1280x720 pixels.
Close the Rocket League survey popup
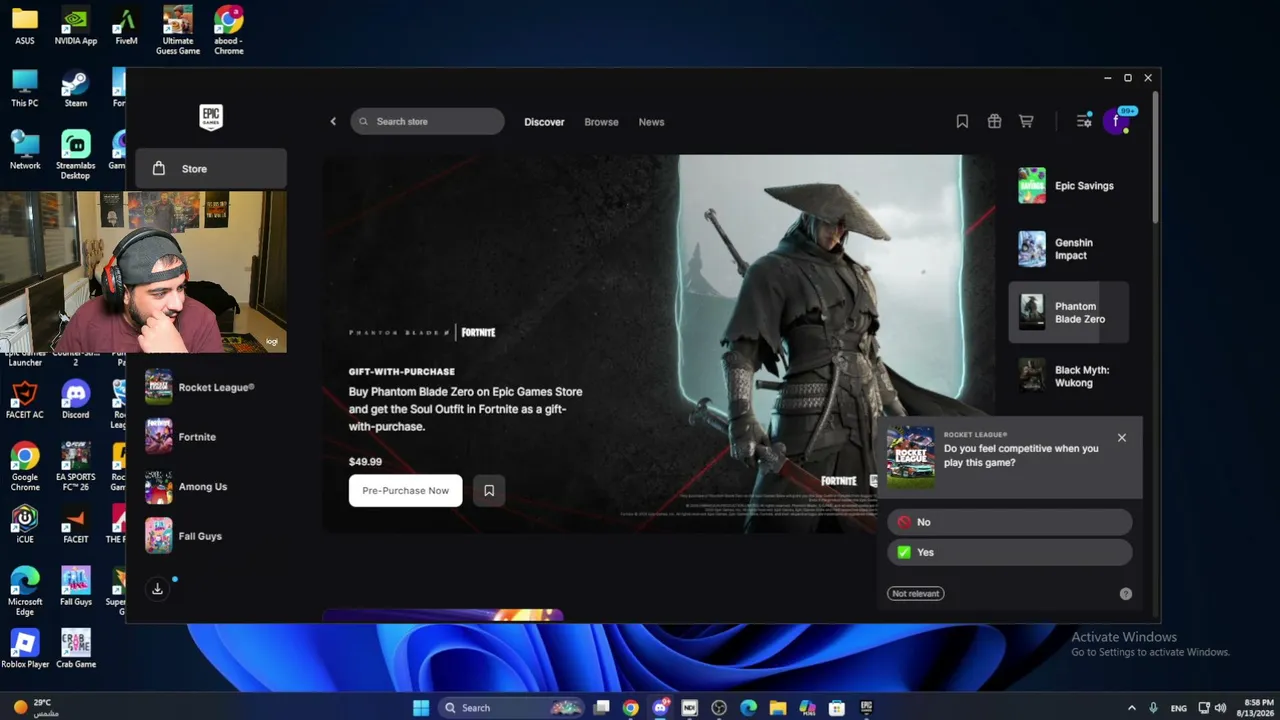click(x=1122, y=438)
